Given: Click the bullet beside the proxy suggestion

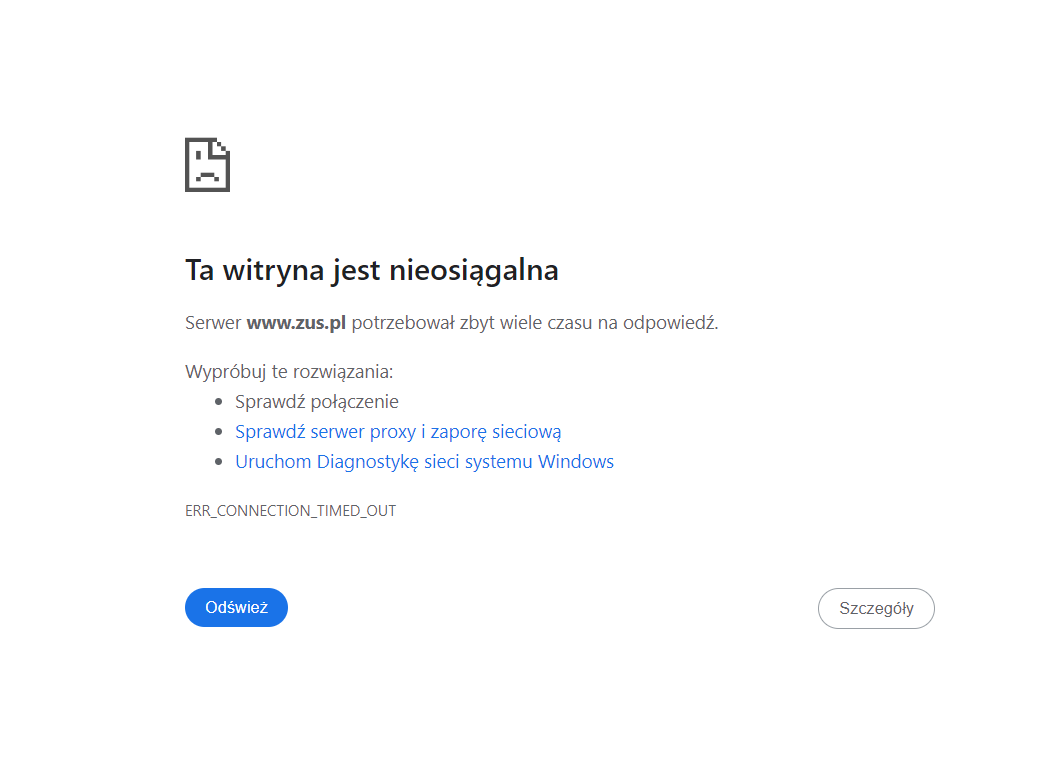Looking at the screenshot, I should tap(217, 431).
